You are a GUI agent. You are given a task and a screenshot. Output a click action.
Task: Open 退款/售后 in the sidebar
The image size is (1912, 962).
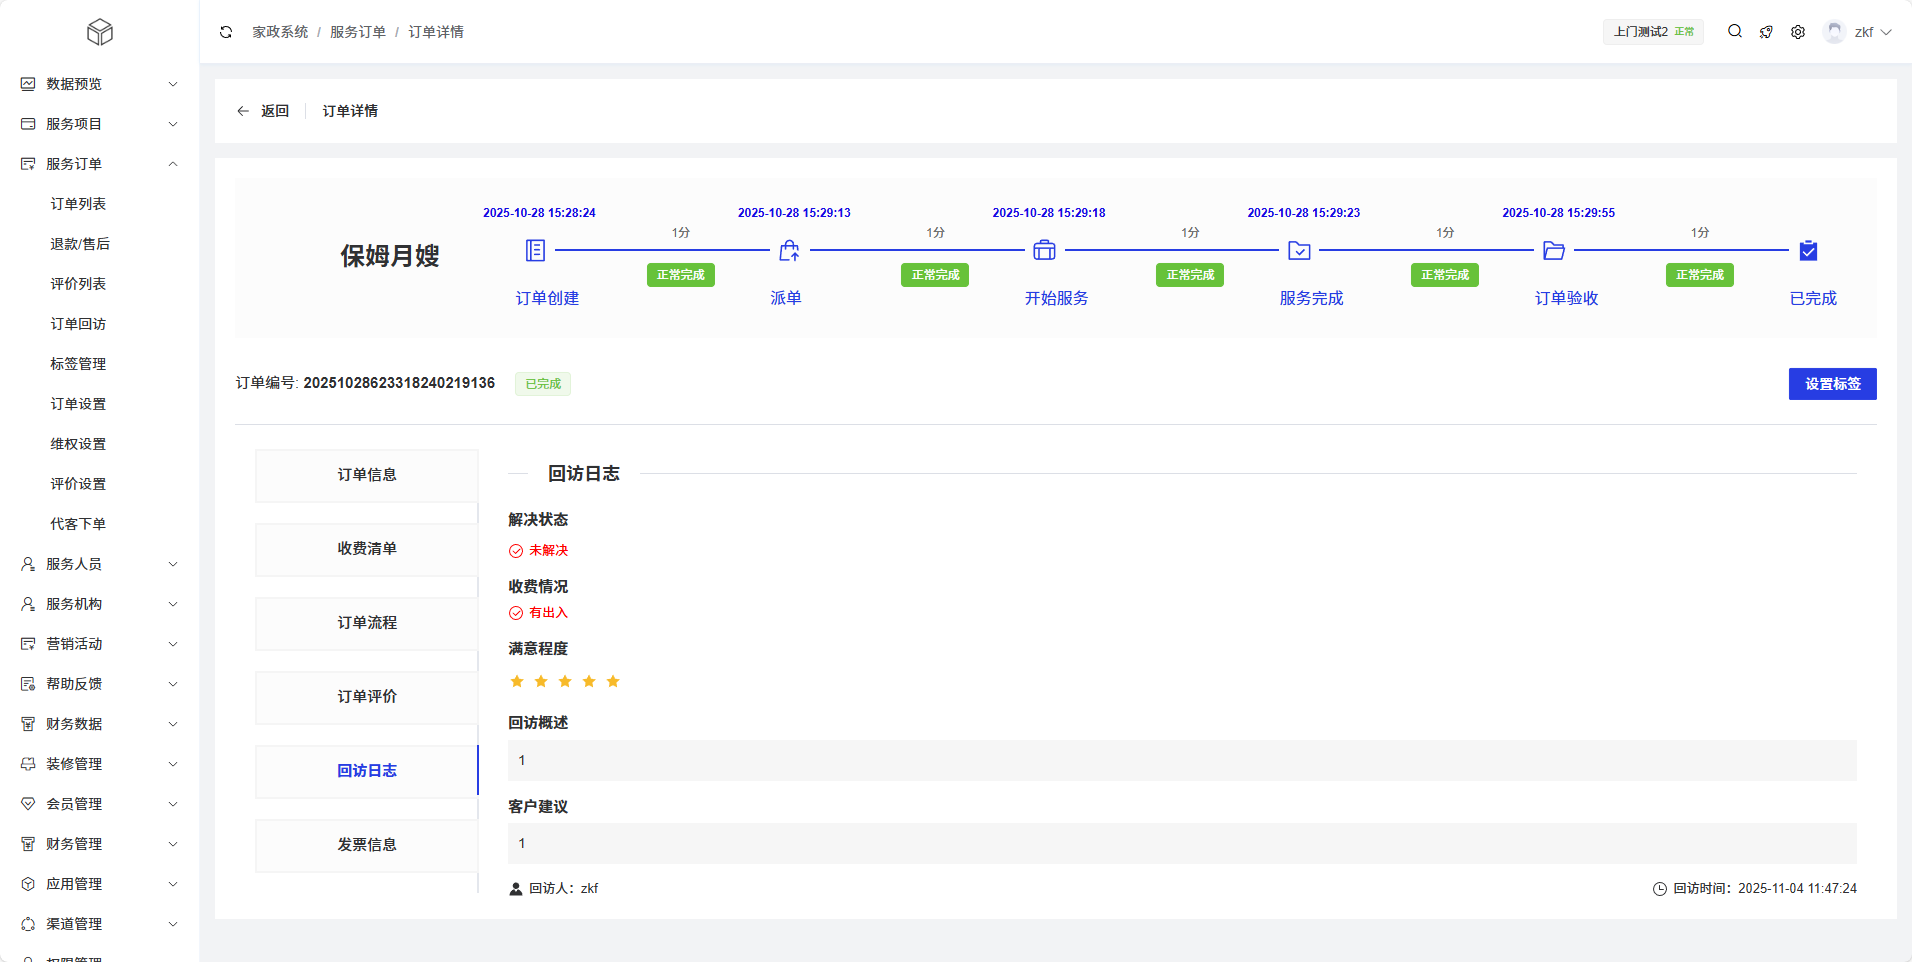click(80, 244)
